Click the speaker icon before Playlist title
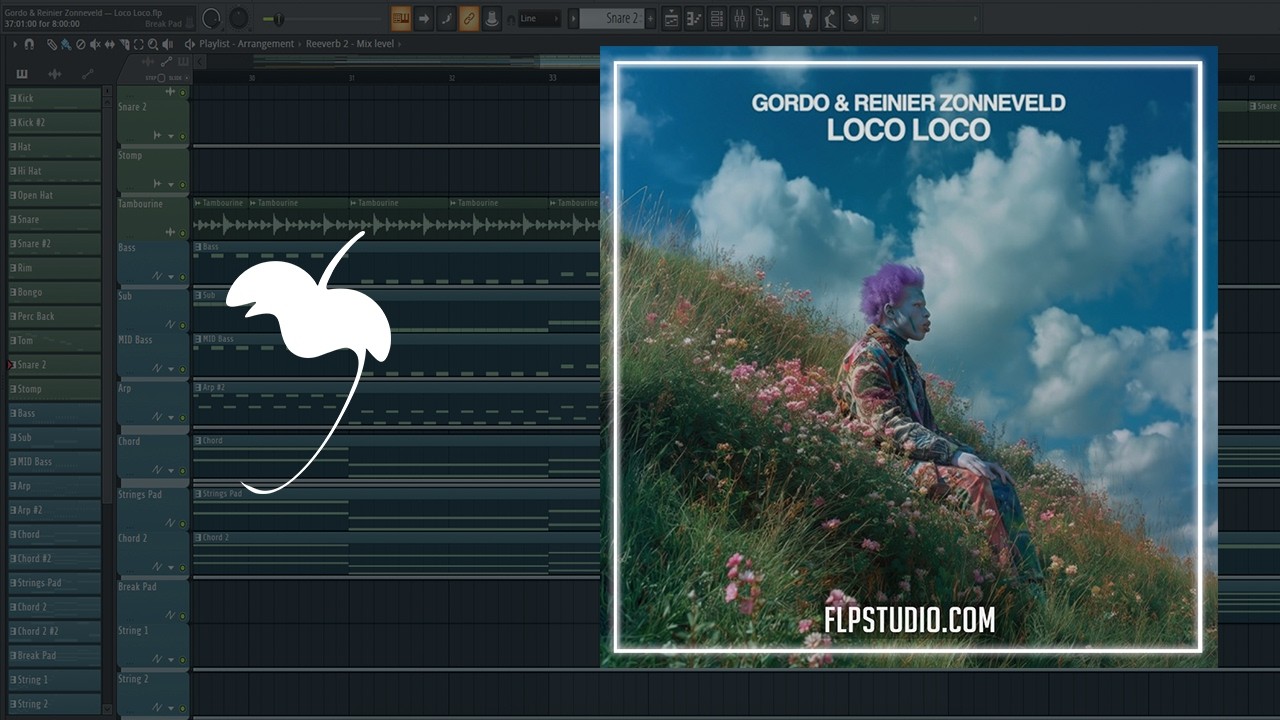Image resolution: width=1280 pixels, height=720 pixels. pos(189,44)
